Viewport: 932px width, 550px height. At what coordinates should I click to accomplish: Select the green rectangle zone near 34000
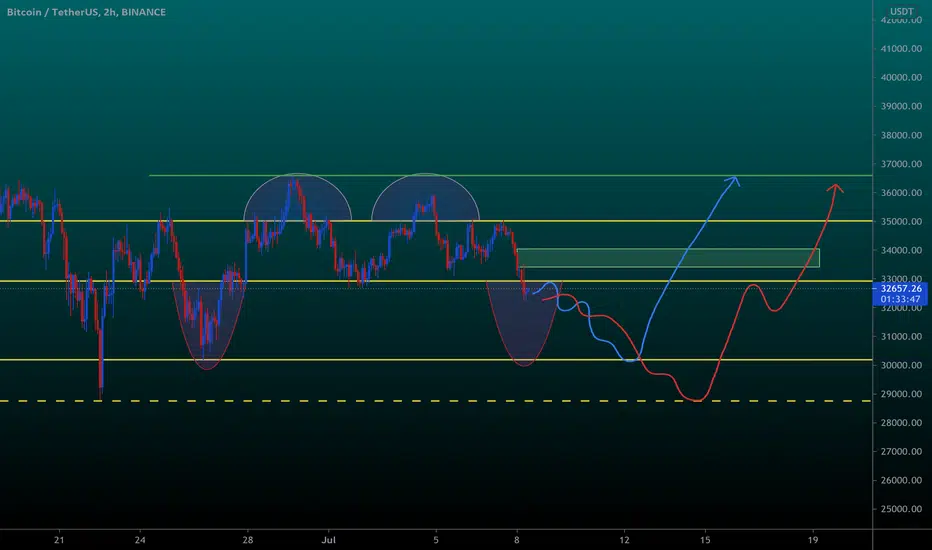click(x=668, y=258)
